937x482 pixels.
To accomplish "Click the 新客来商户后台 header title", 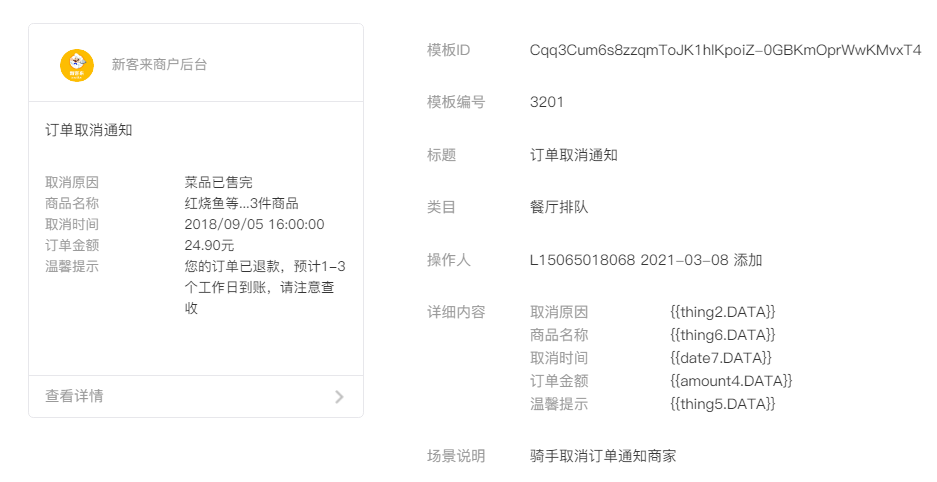I will 160,65.
